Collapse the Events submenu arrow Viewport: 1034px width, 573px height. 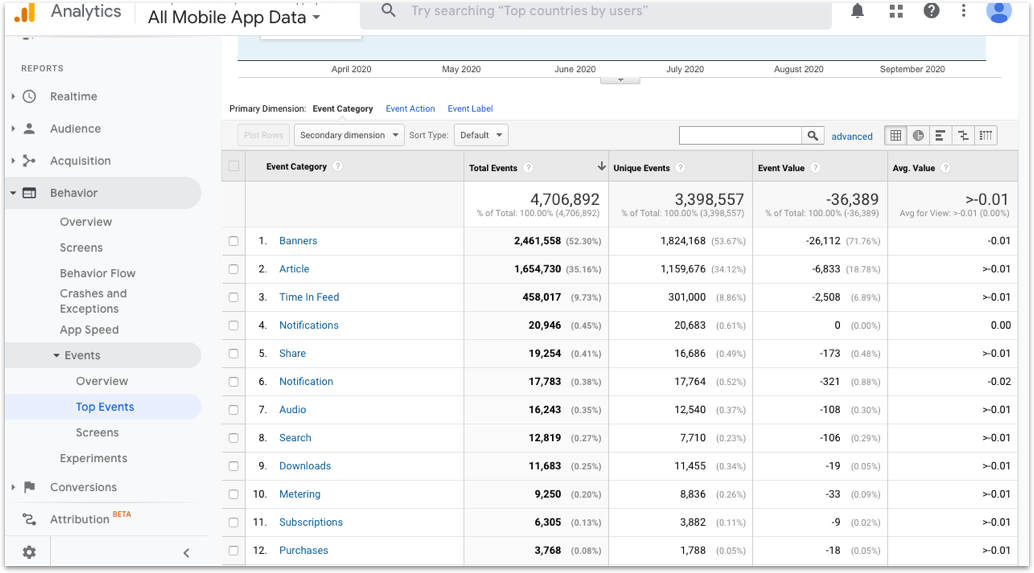point(57,355)
